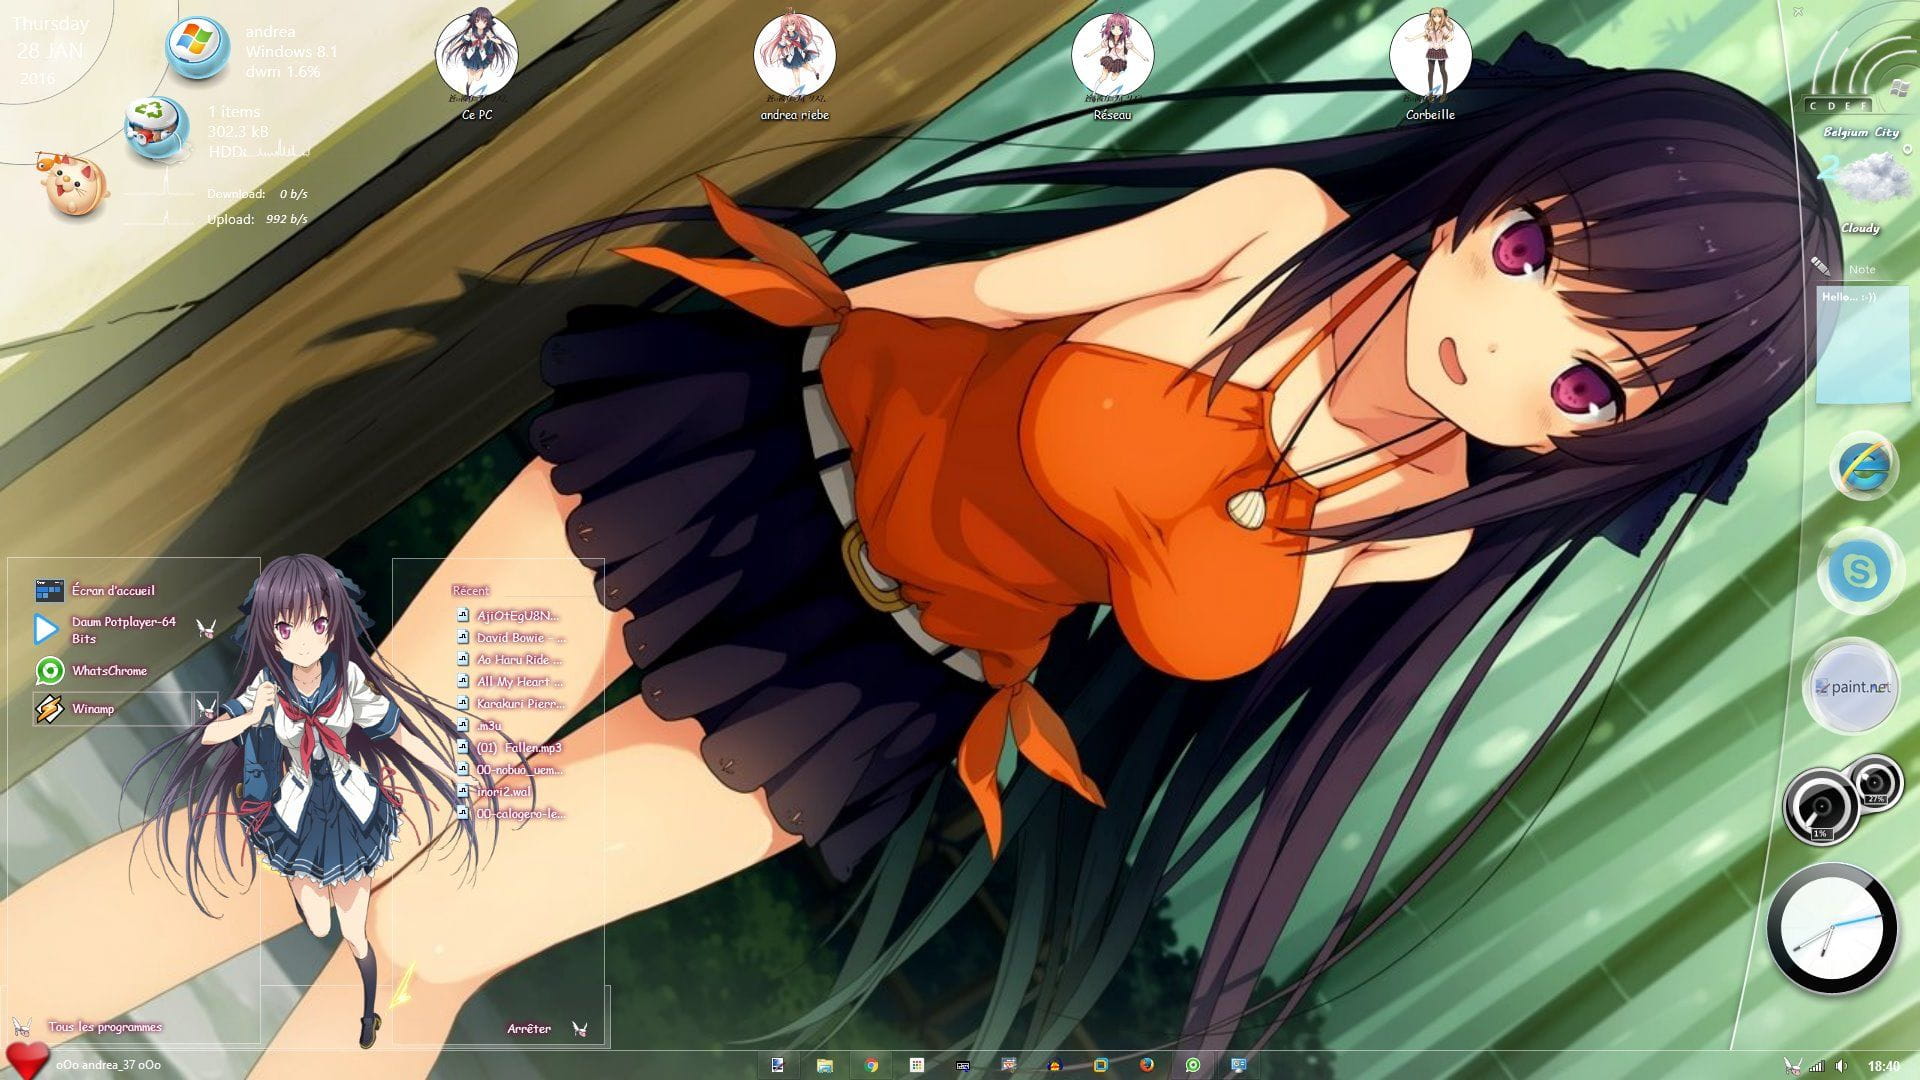The height and width of the screenshot is (1080, 1920).
Task: Launch the Skype dock icon
Action: 1859,572
